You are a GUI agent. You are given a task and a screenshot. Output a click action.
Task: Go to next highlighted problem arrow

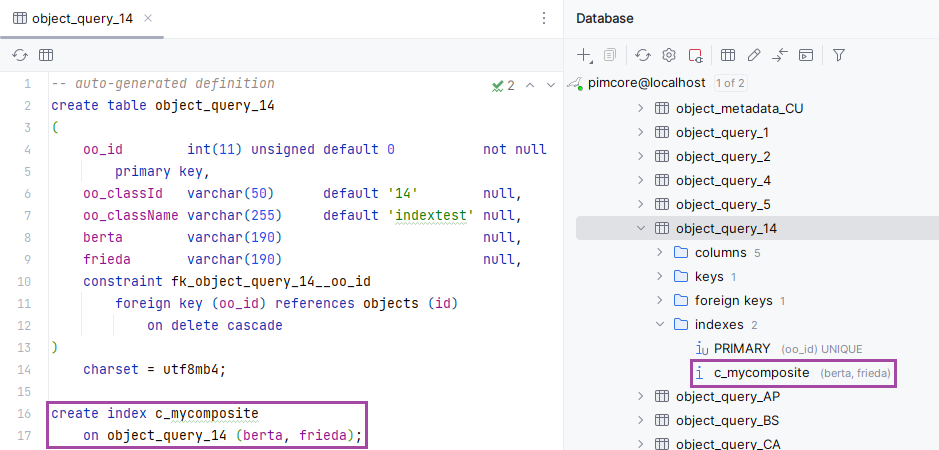551,85
